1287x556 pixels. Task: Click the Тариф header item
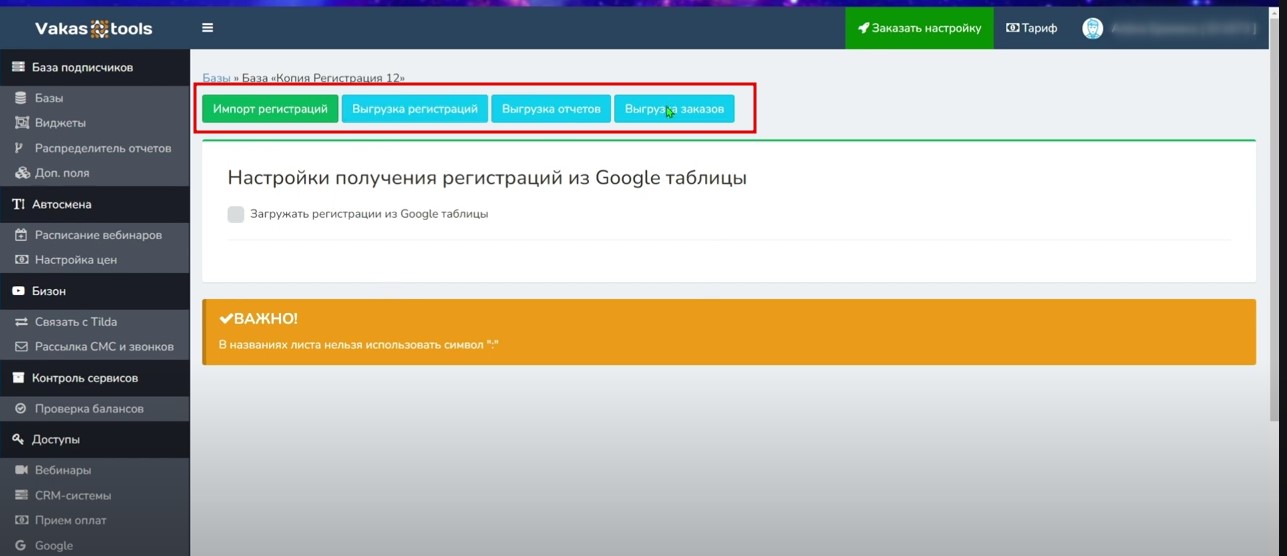(1031, 28)
